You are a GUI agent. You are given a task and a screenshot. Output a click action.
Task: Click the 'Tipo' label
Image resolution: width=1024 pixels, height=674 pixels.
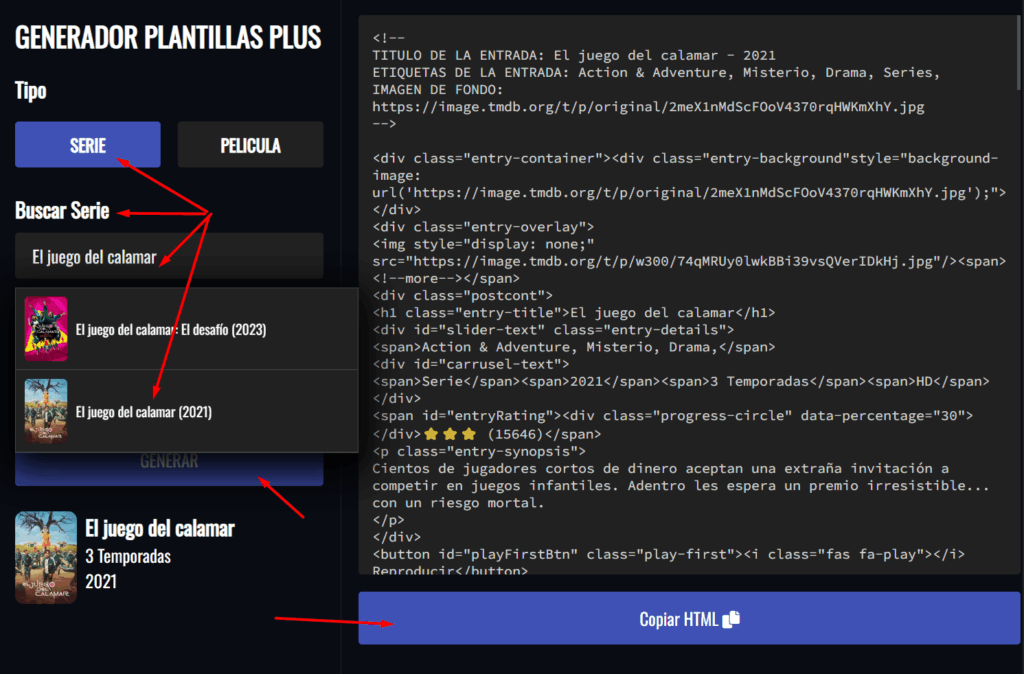tap(31, 90)
